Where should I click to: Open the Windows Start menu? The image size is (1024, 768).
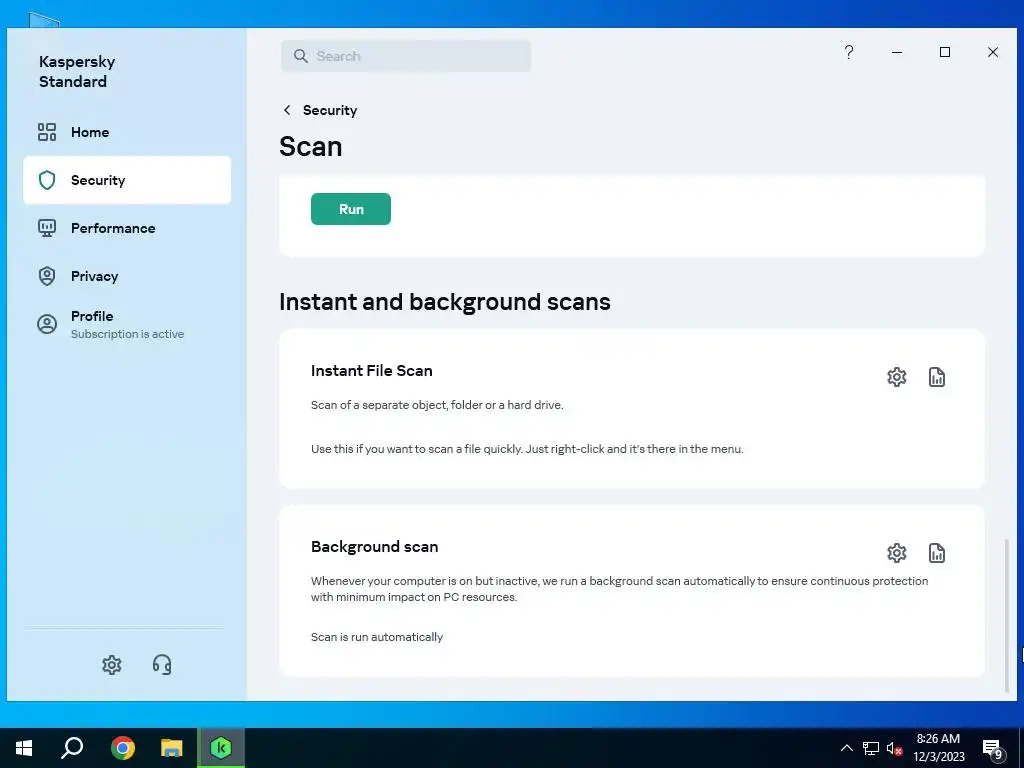tap(24, 748)
